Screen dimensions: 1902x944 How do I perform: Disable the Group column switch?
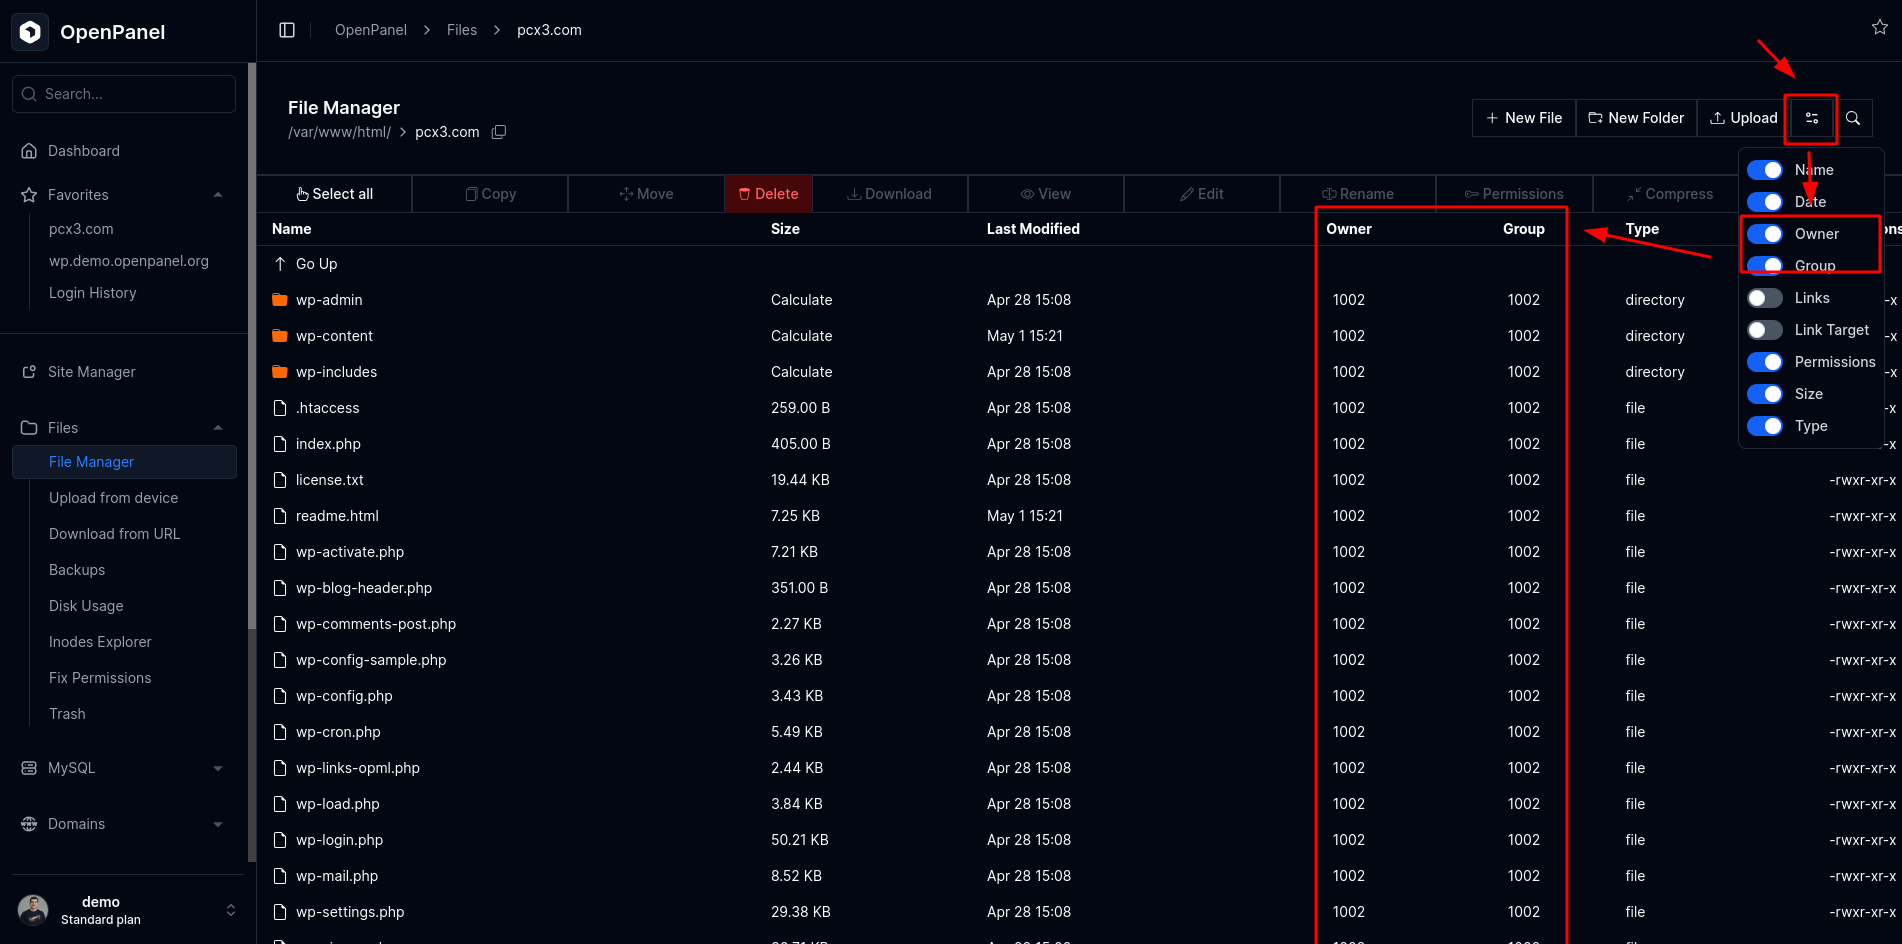(1765, 266)
